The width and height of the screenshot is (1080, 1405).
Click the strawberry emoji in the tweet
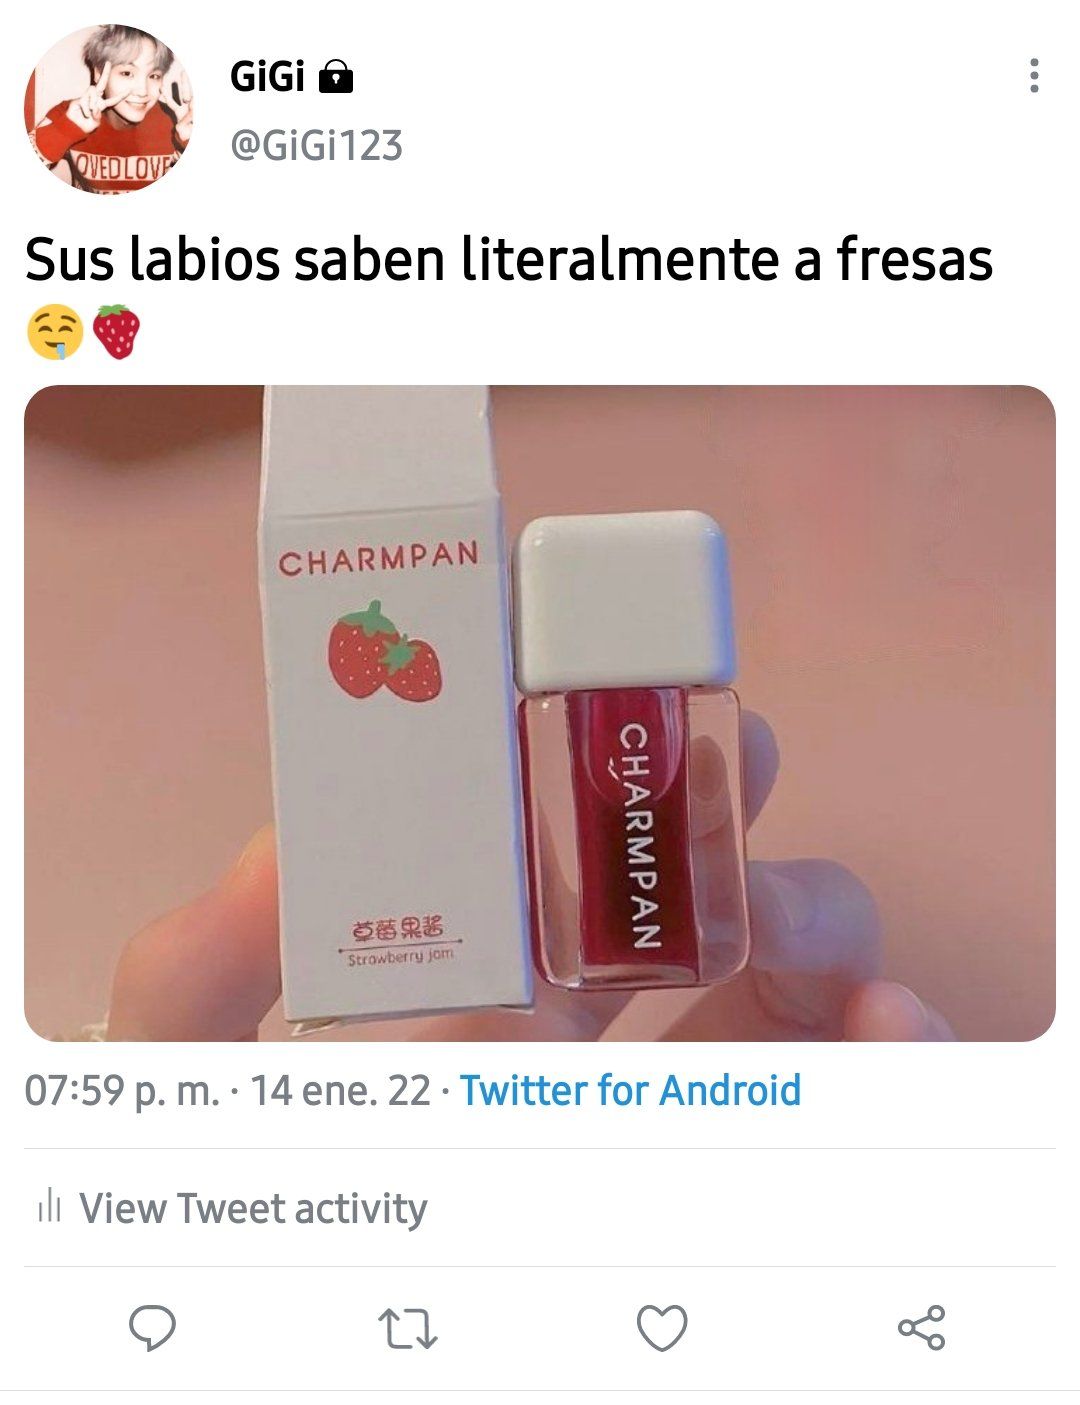coord(117,333)
